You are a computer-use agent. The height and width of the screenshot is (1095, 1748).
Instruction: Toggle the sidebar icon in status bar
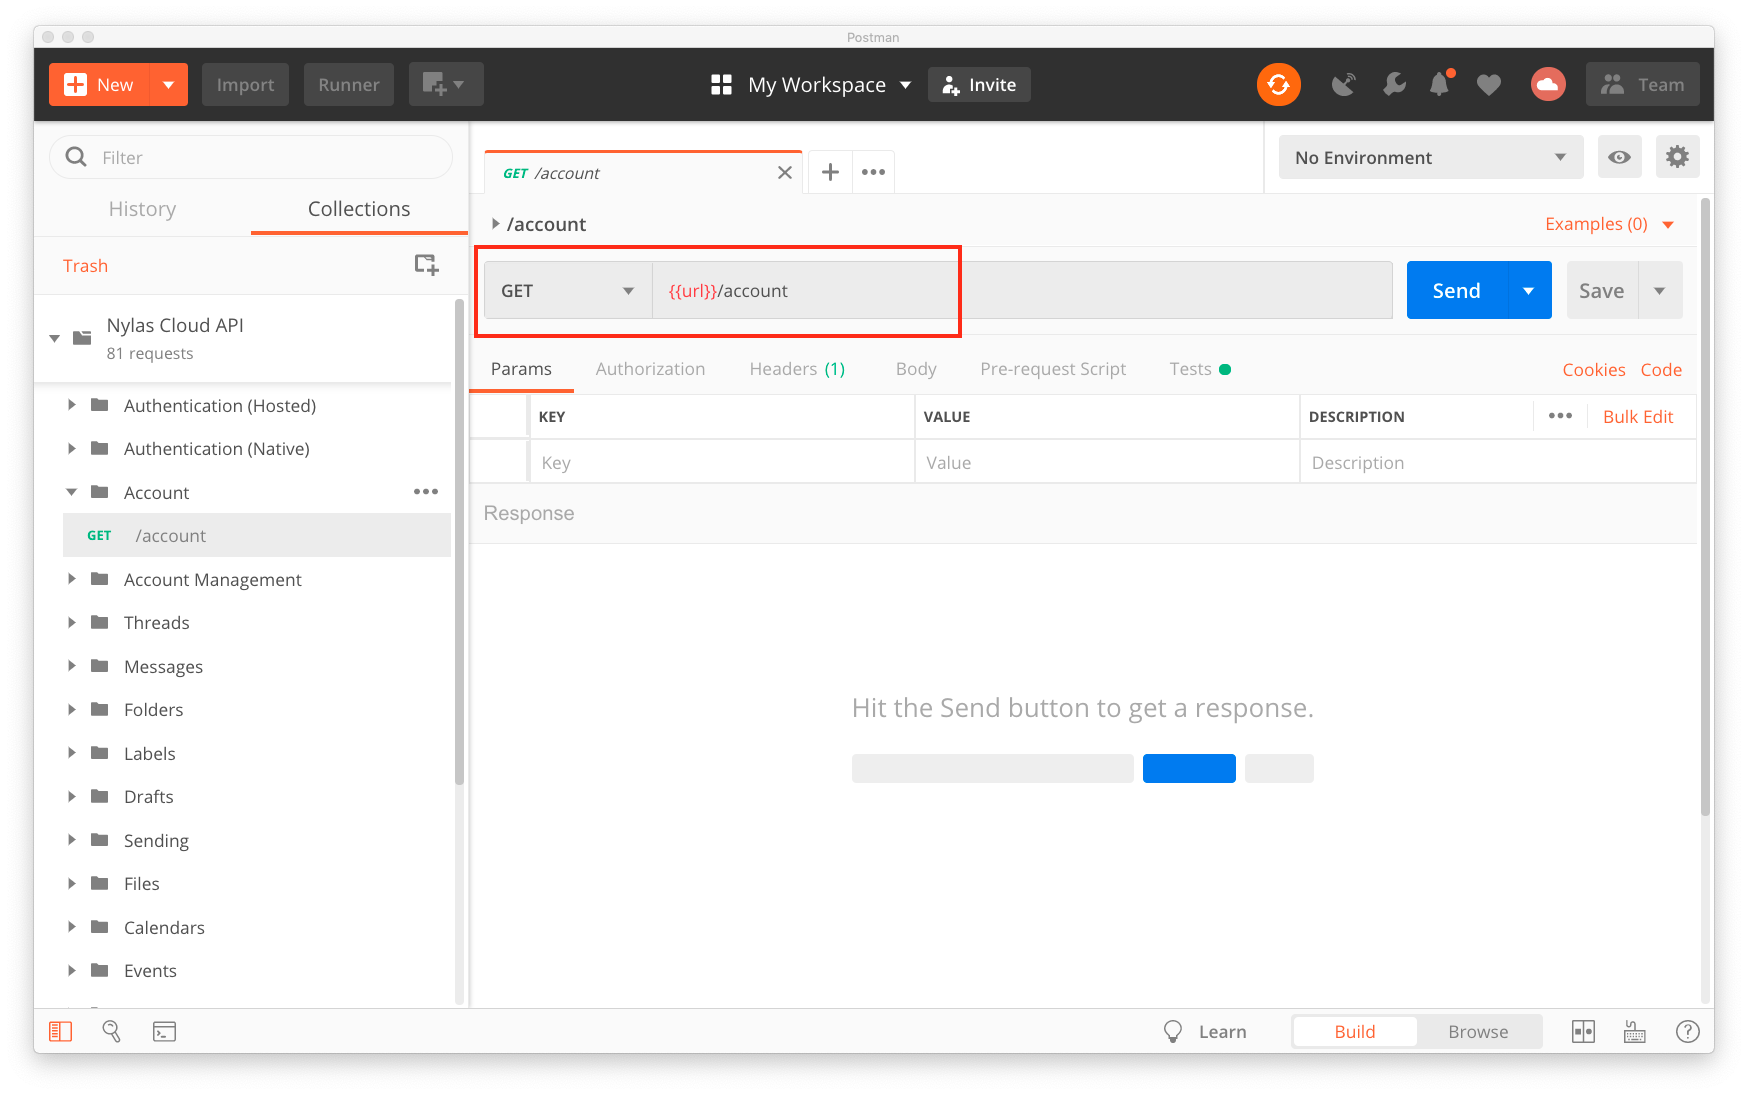click(x=61, y=1031)
